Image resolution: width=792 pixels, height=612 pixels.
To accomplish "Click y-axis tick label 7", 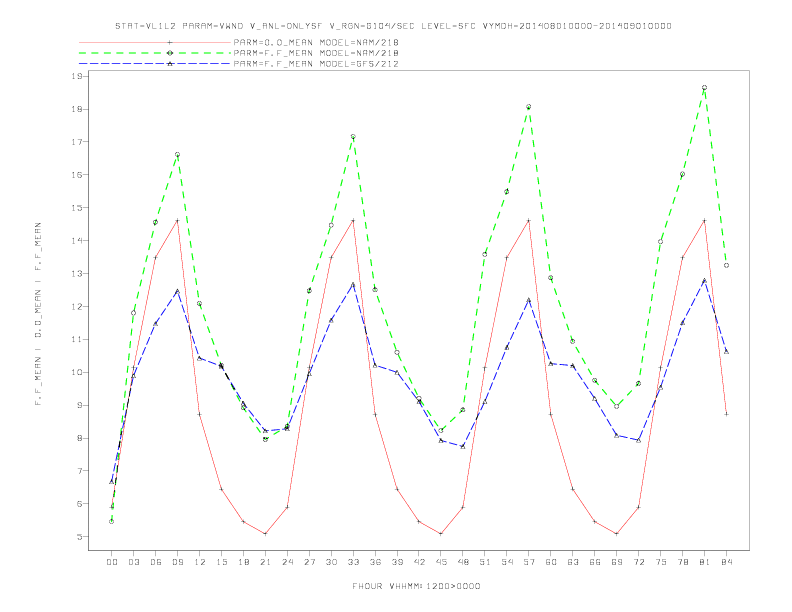I will [x=80, y=471].
